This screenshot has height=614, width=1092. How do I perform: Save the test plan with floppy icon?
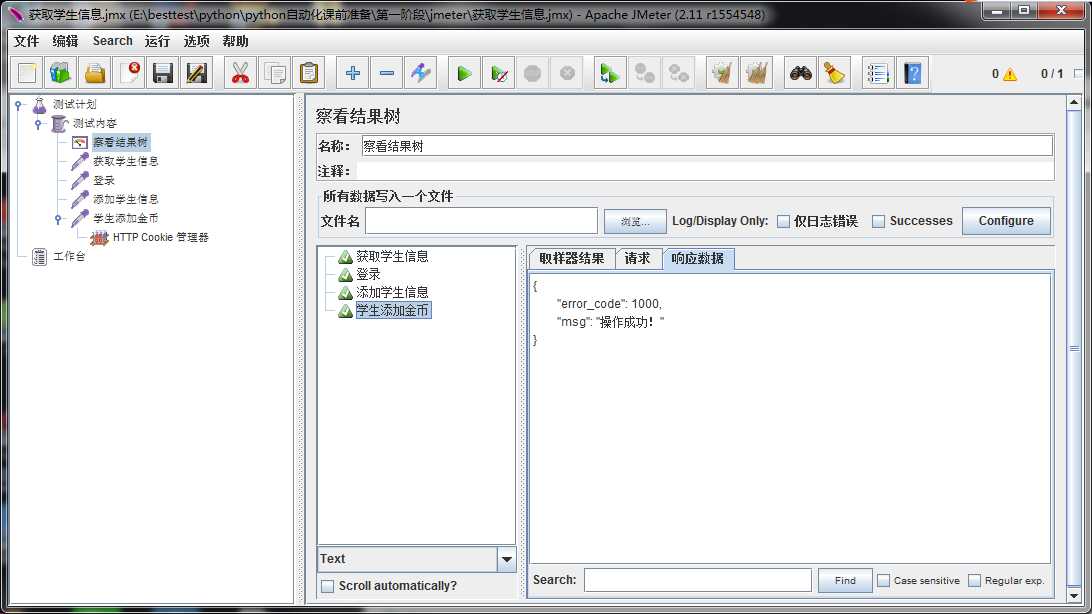coord(163,73)
